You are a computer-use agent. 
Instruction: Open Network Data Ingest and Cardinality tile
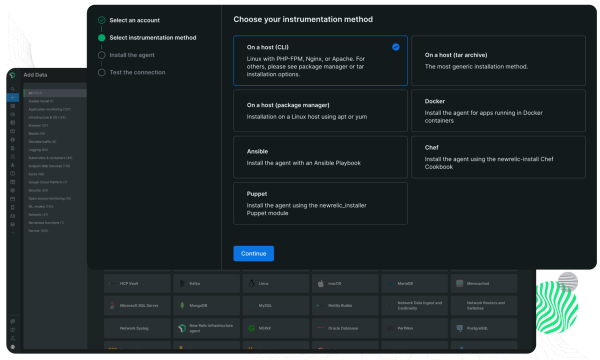[x=414, y=305]
